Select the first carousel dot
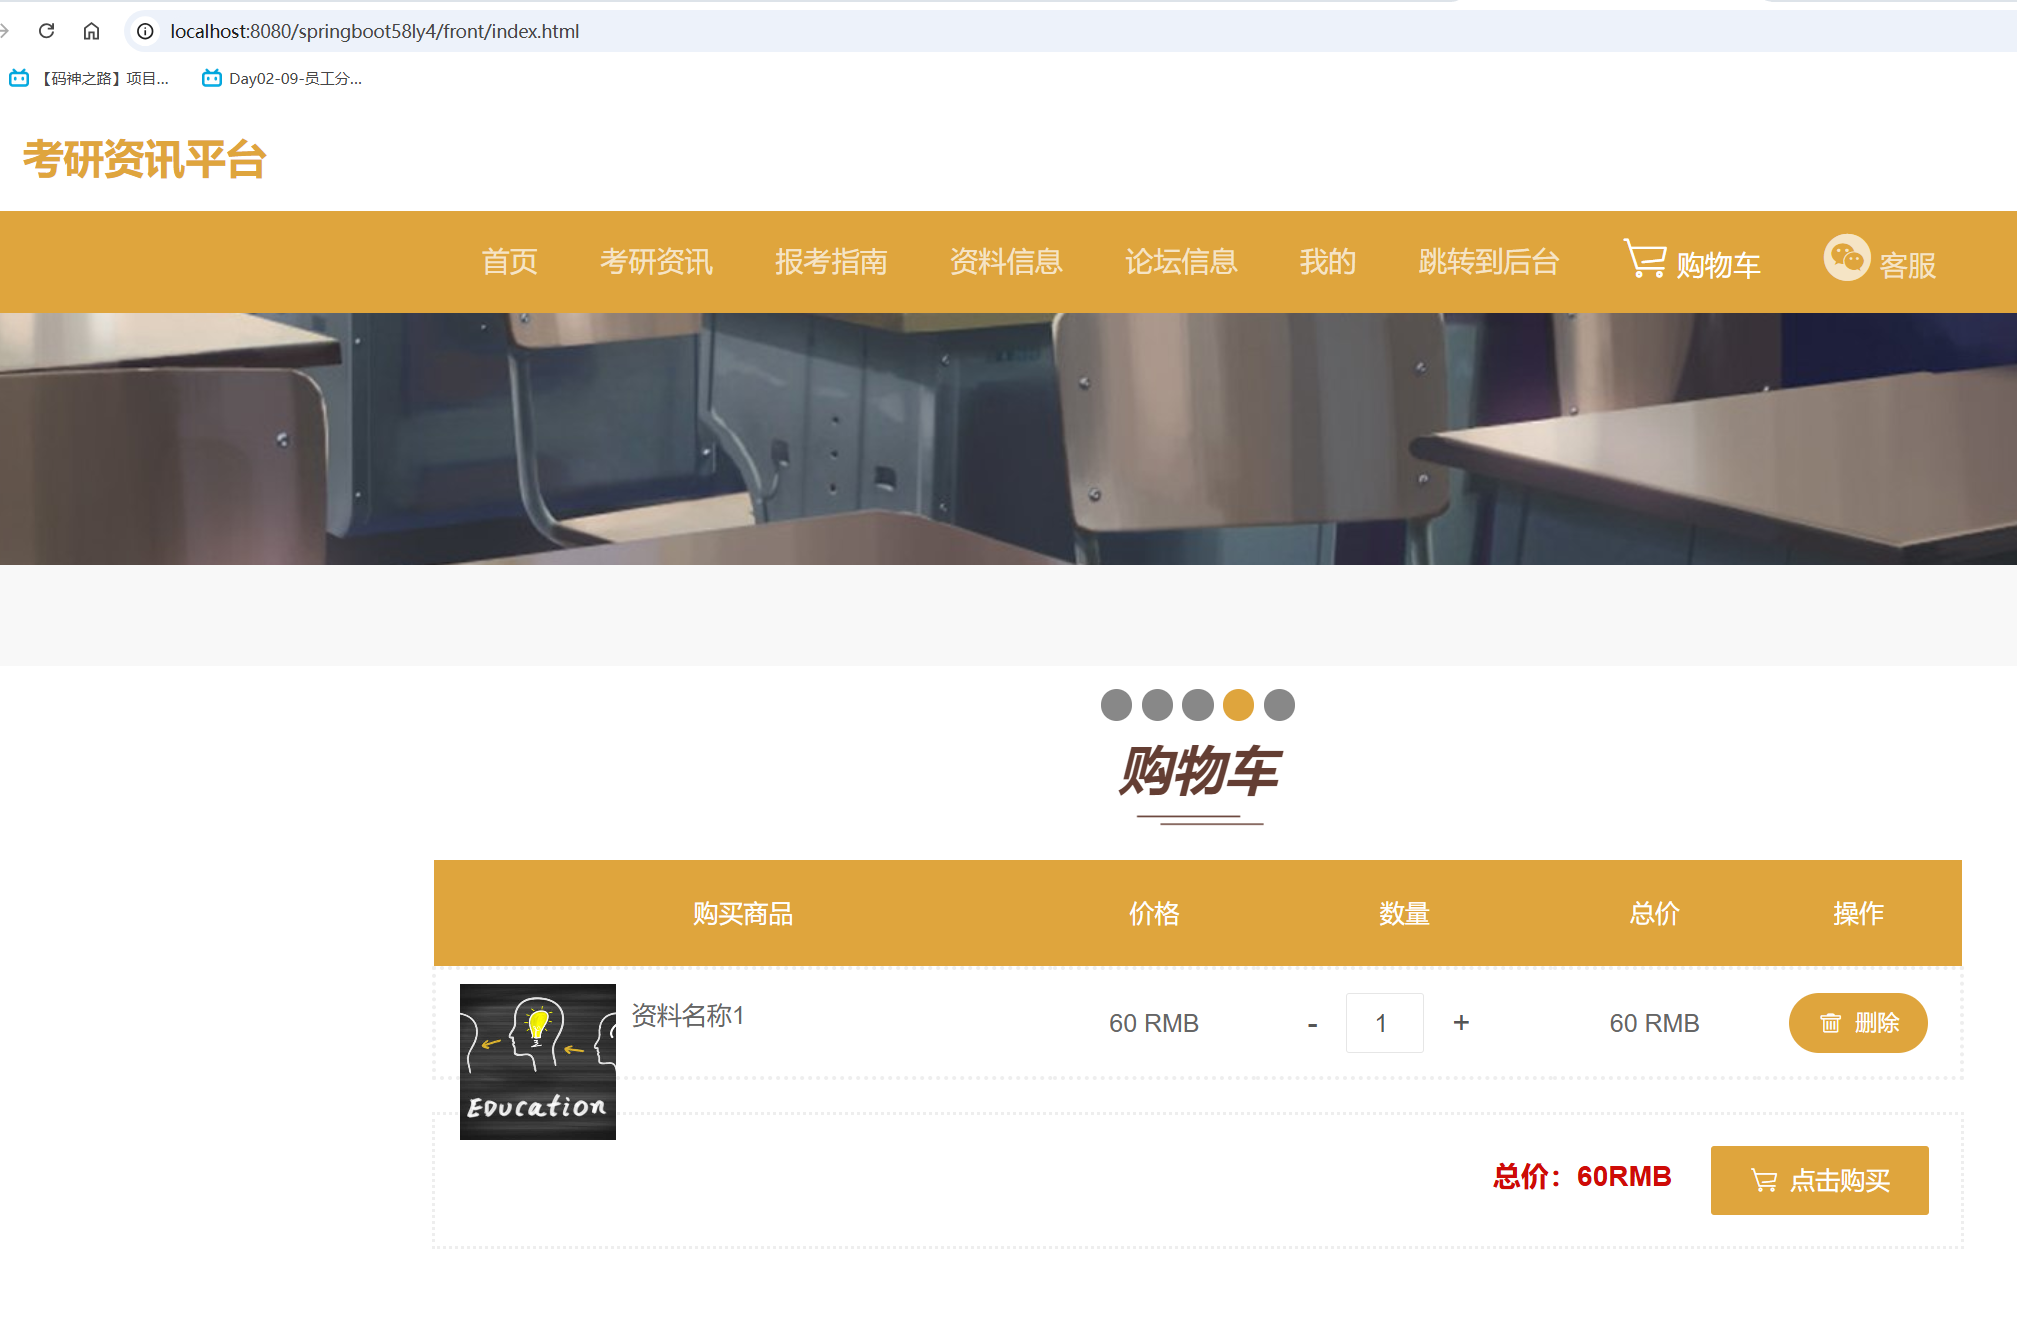The width and height of the screenshot is (2017, 1317). (1116, 705)
